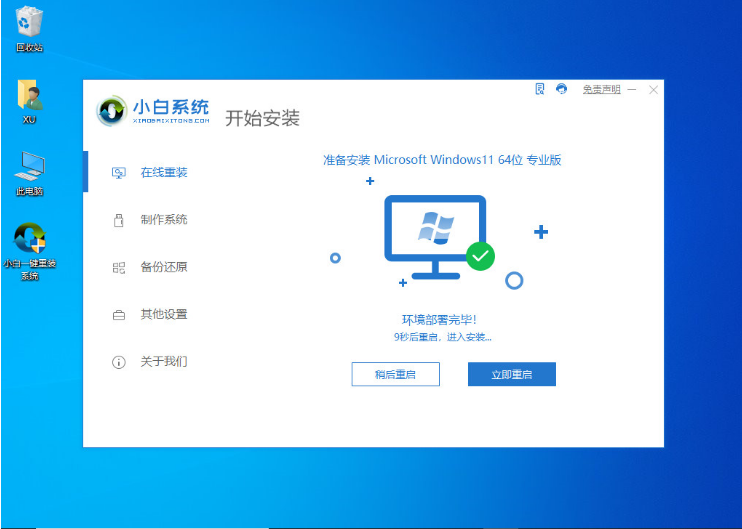This screenshot has width=742, height=529.
Task: Launch the 小白一键重装系统 desktop shortcut
Action: pyautogui.click(x=29, y=251)
